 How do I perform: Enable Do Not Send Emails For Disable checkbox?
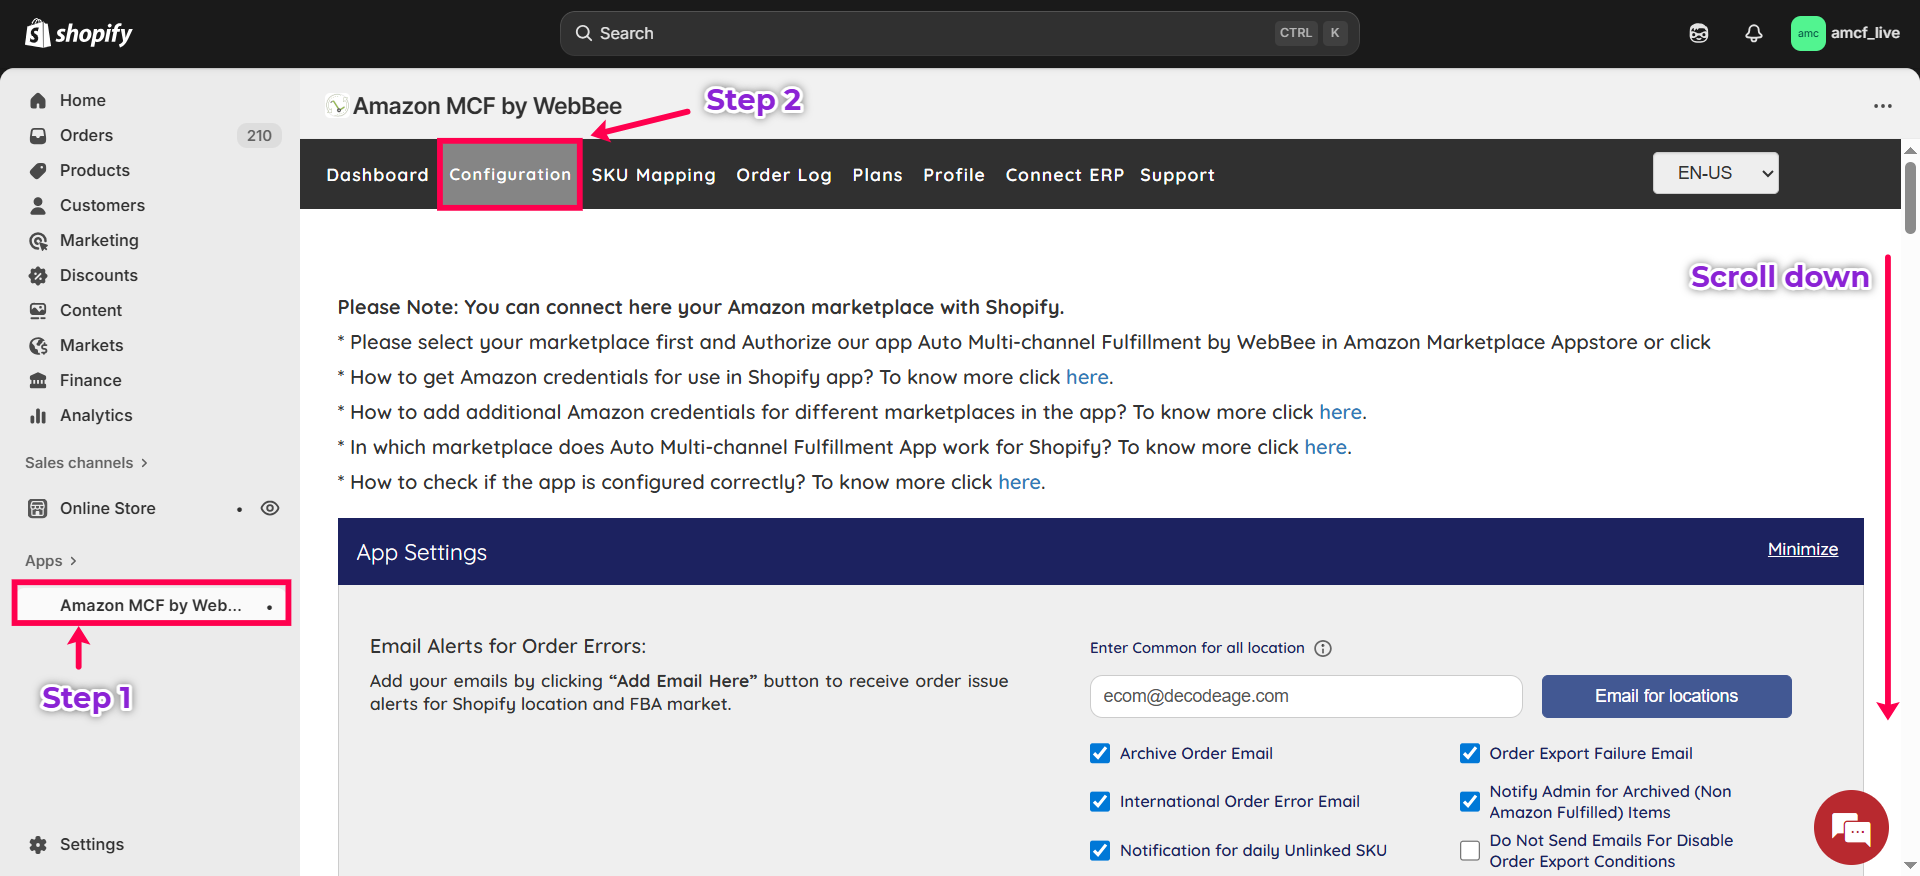point(1470,851)
